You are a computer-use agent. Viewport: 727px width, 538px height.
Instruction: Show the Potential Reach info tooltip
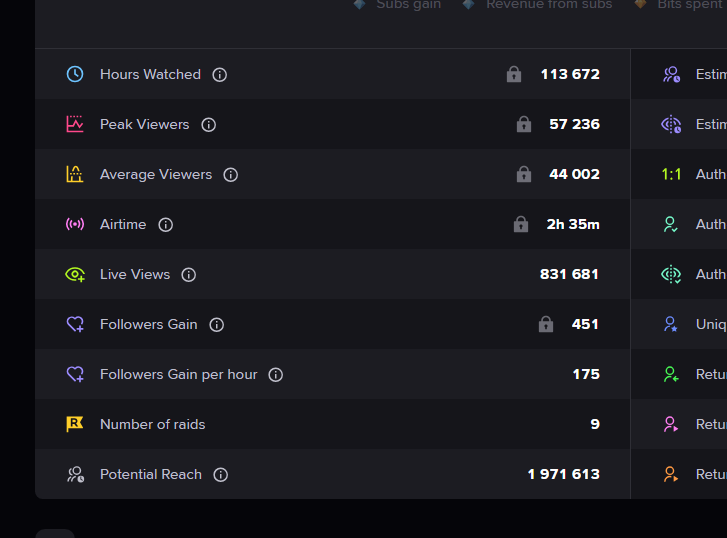[221, 474]
